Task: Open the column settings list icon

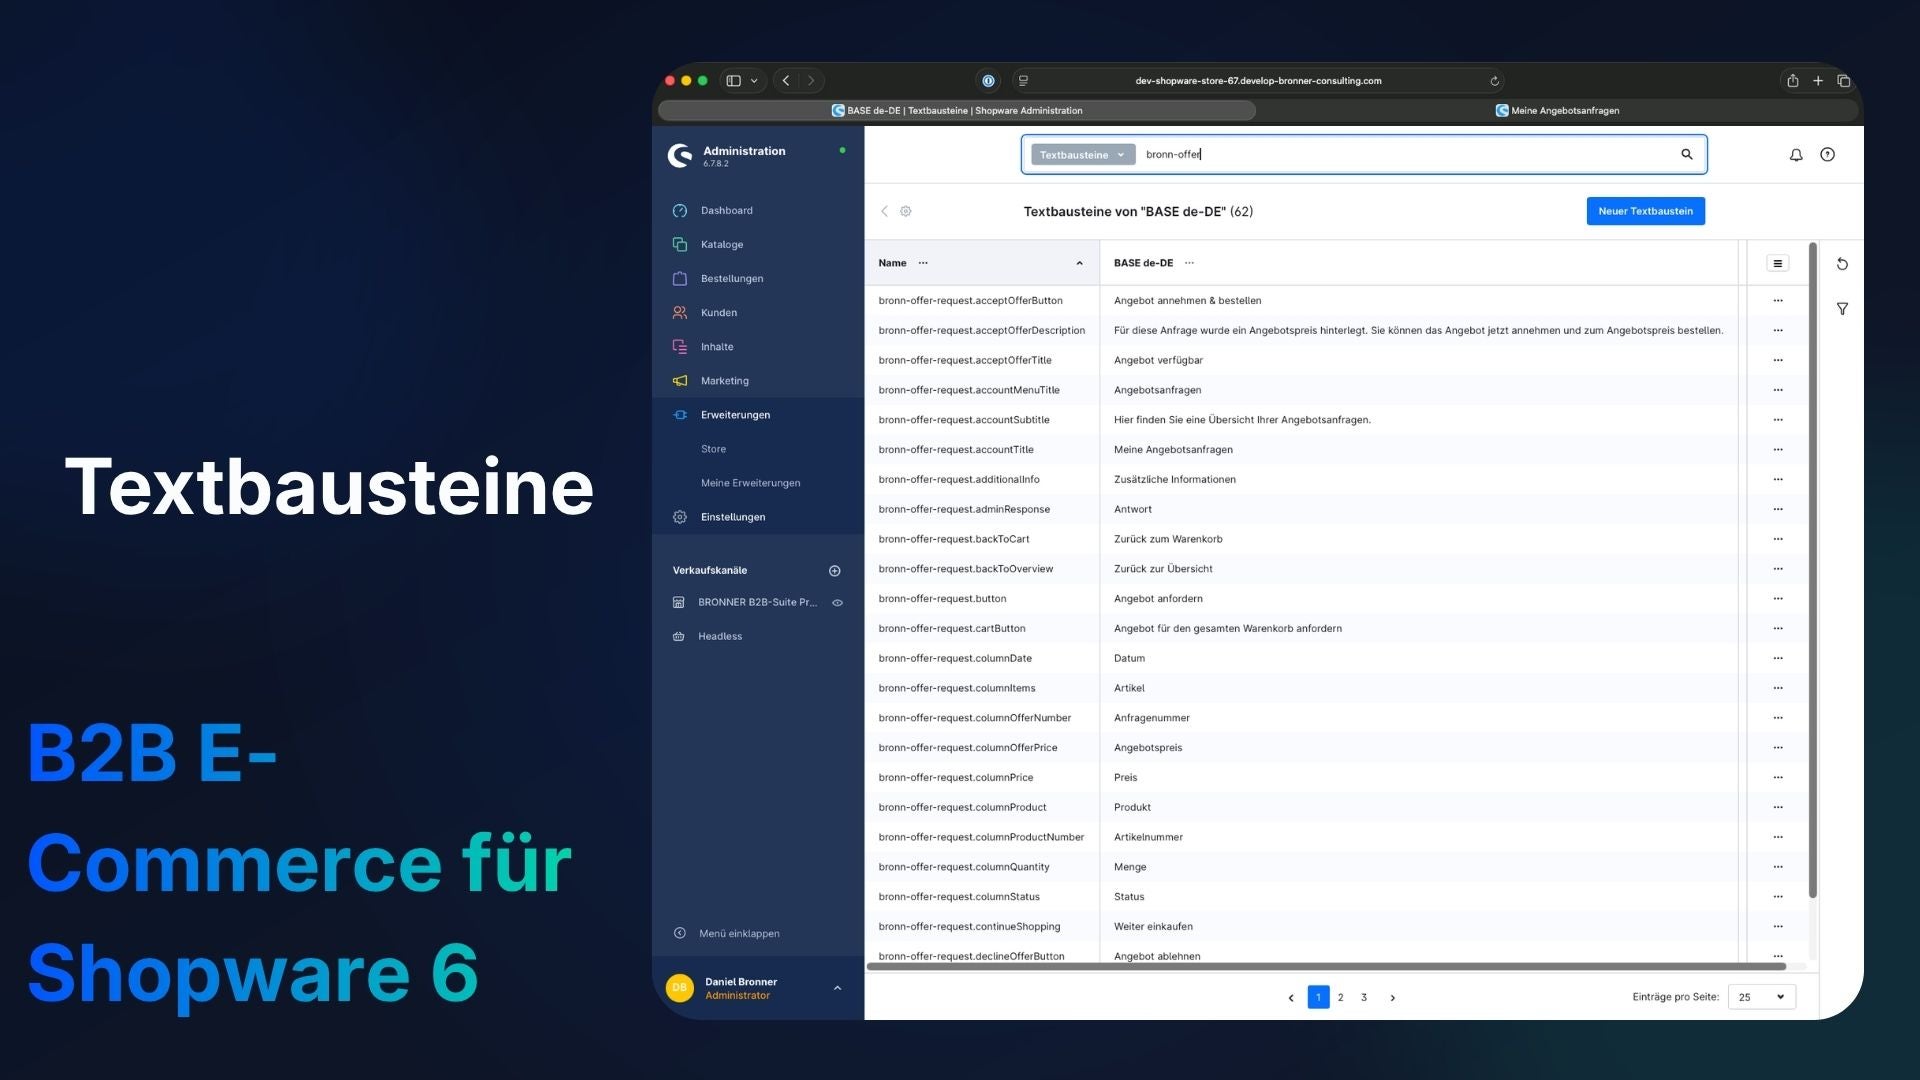Action: coord(1777,263)
